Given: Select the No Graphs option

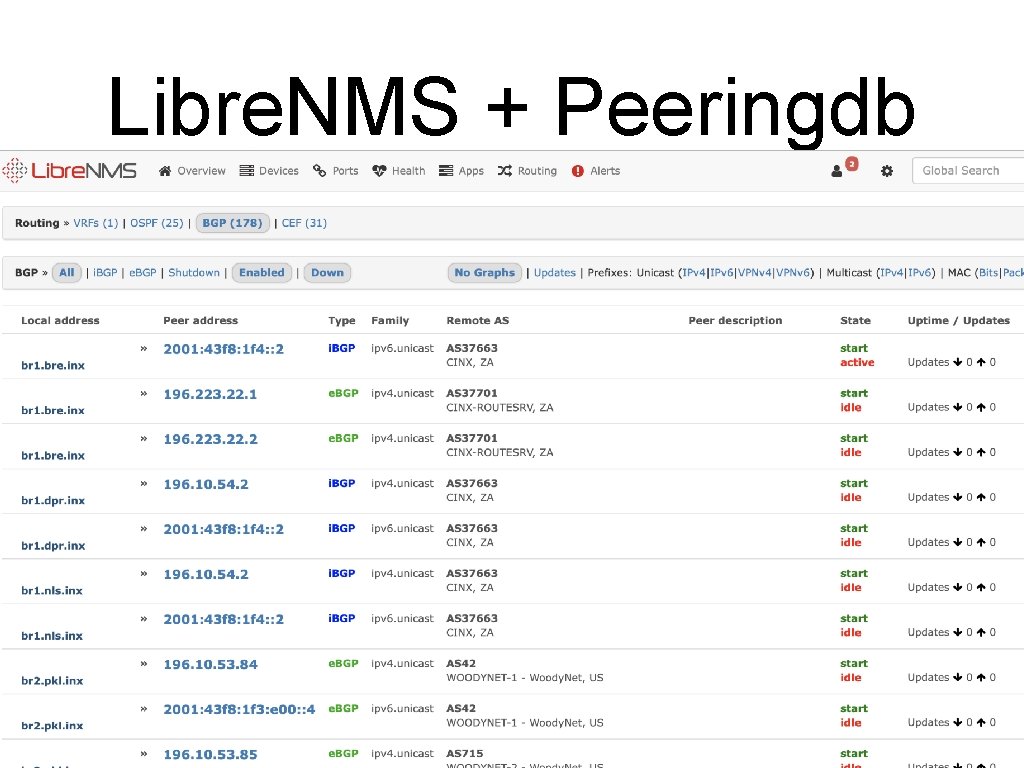Looking at the screenshot, I should coord(485,273).
